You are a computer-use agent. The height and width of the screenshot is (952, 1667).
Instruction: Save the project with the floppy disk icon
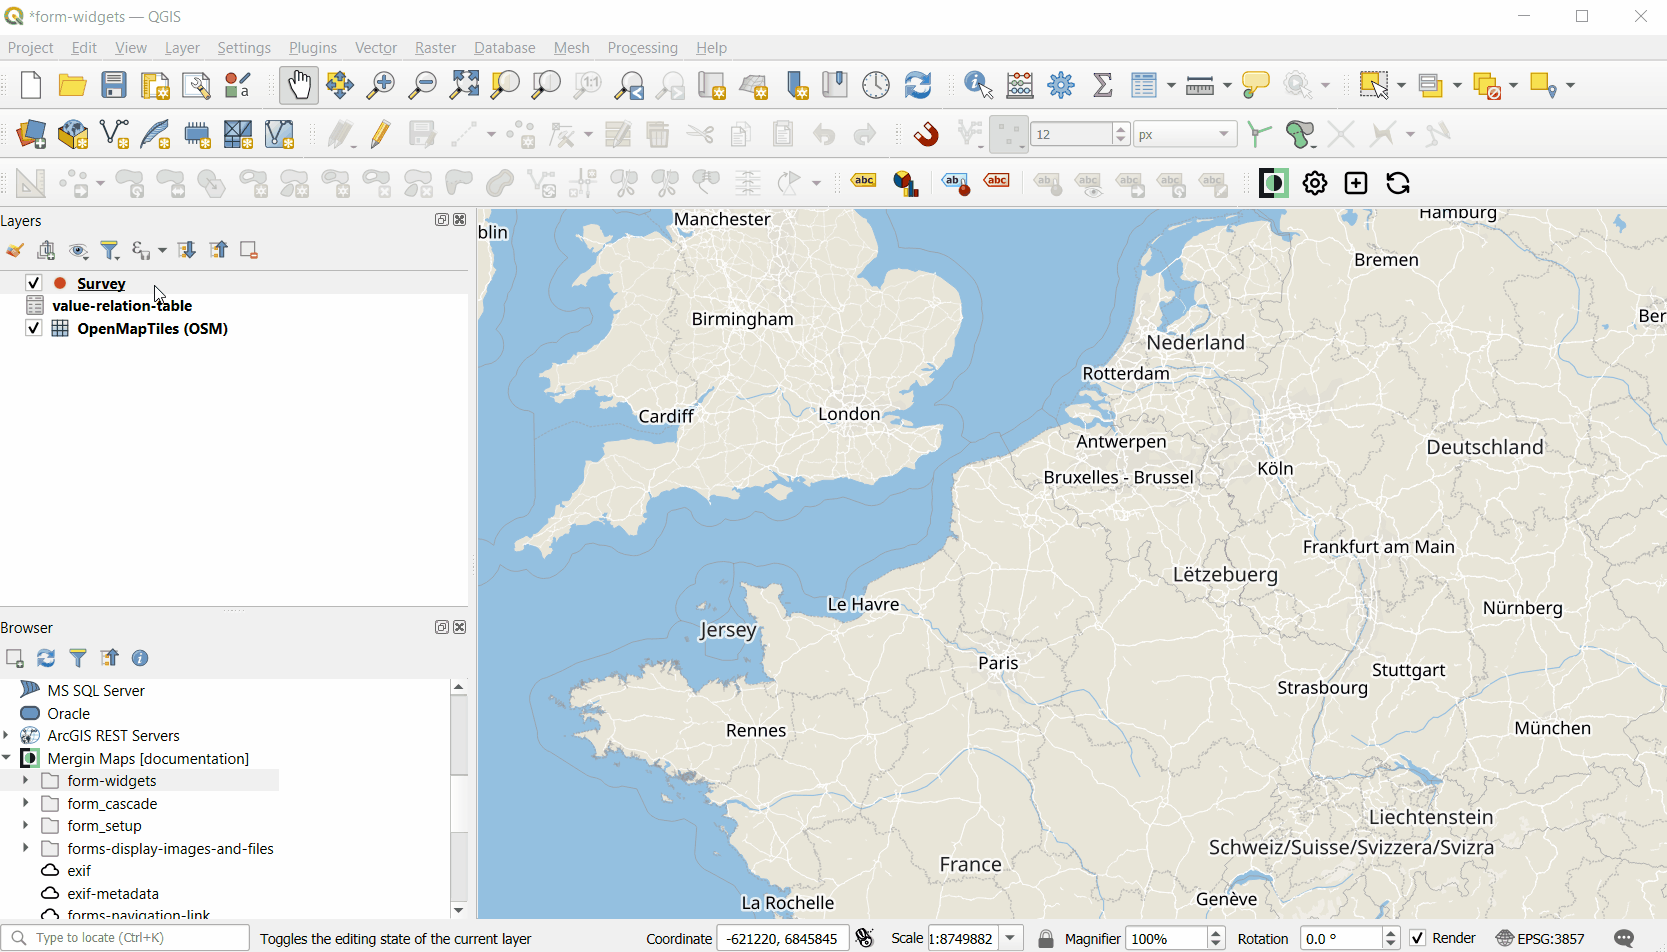coord(114,86)
